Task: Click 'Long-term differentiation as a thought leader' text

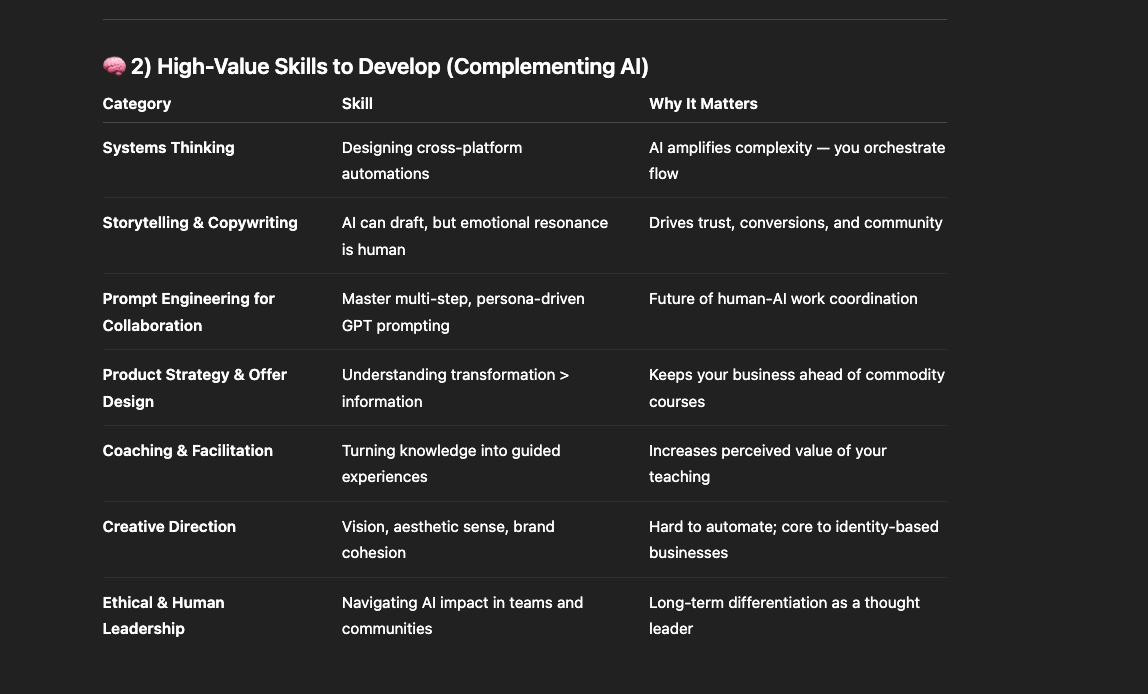Action: click(x=783, y=615)
